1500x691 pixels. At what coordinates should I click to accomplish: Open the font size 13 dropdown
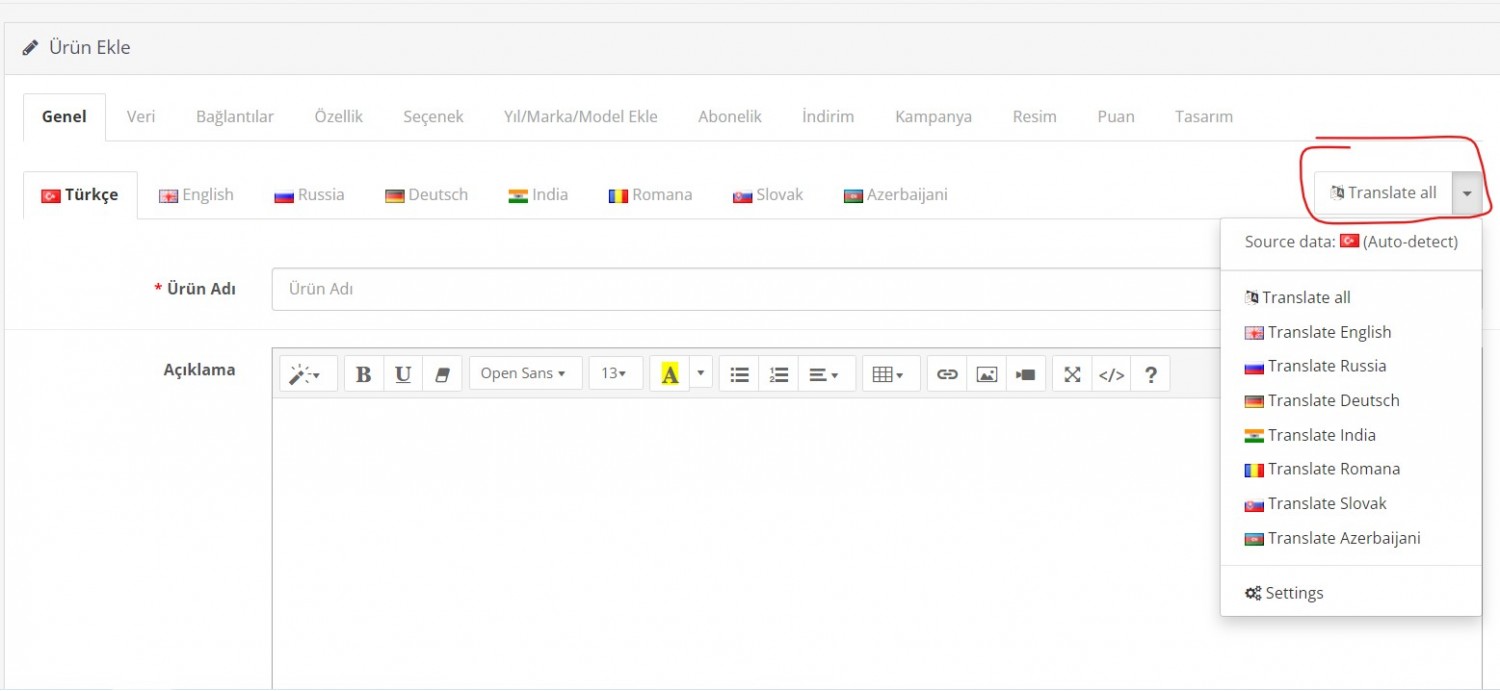point(614,374)
